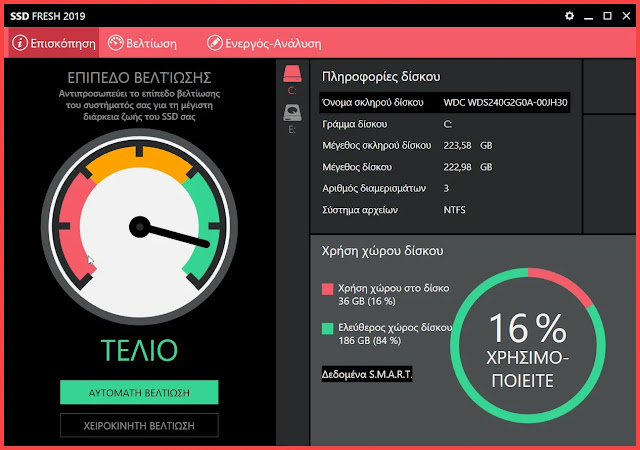The image size is (640, 450).
Task: Choose ΧΕΙΡΟΚΙΝΗΤΗ ΒΕΛΤΙΩΣΗ button
Action: (x=139, y=425)
